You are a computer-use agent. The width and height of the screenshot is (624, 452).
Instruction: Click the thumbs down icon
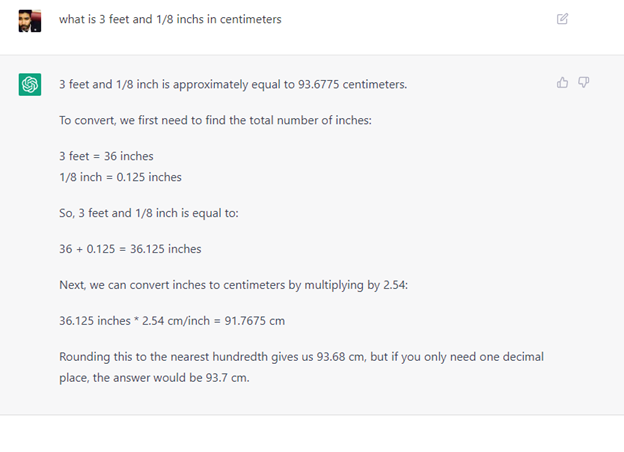coord(584,83)
